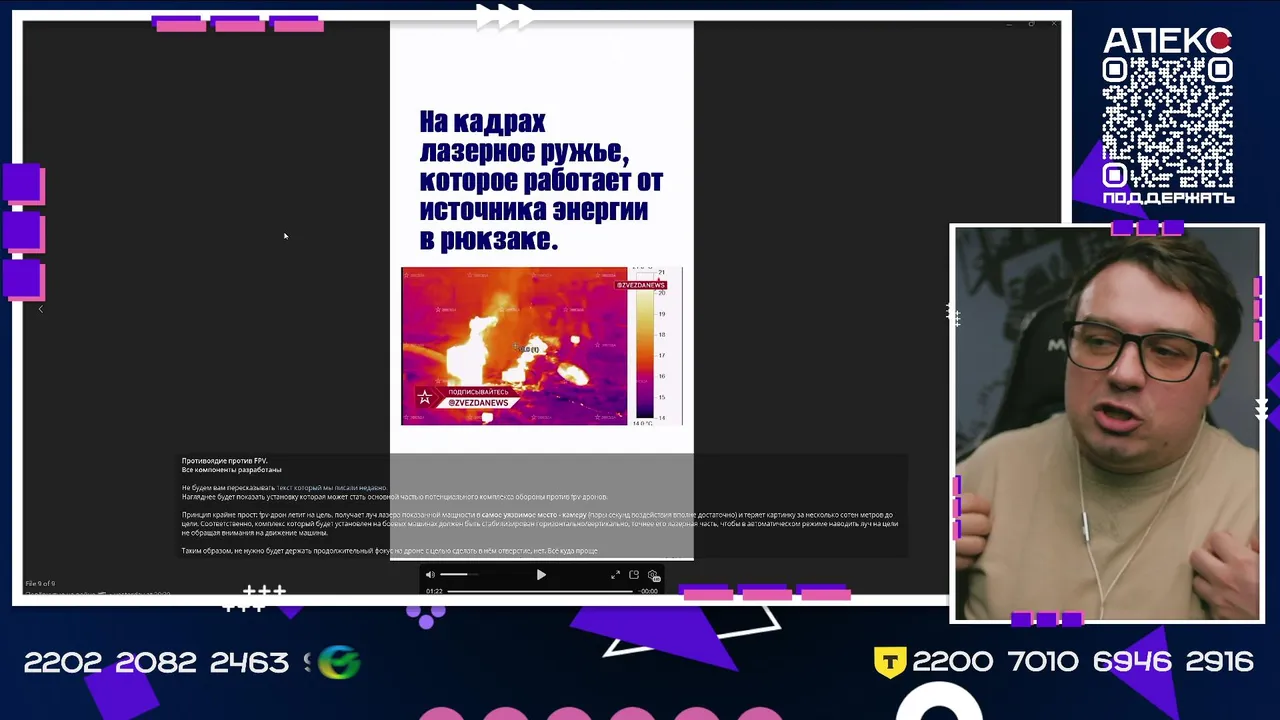
Task: Open picture-in-picture mode from the player
Action: (634, 575)
